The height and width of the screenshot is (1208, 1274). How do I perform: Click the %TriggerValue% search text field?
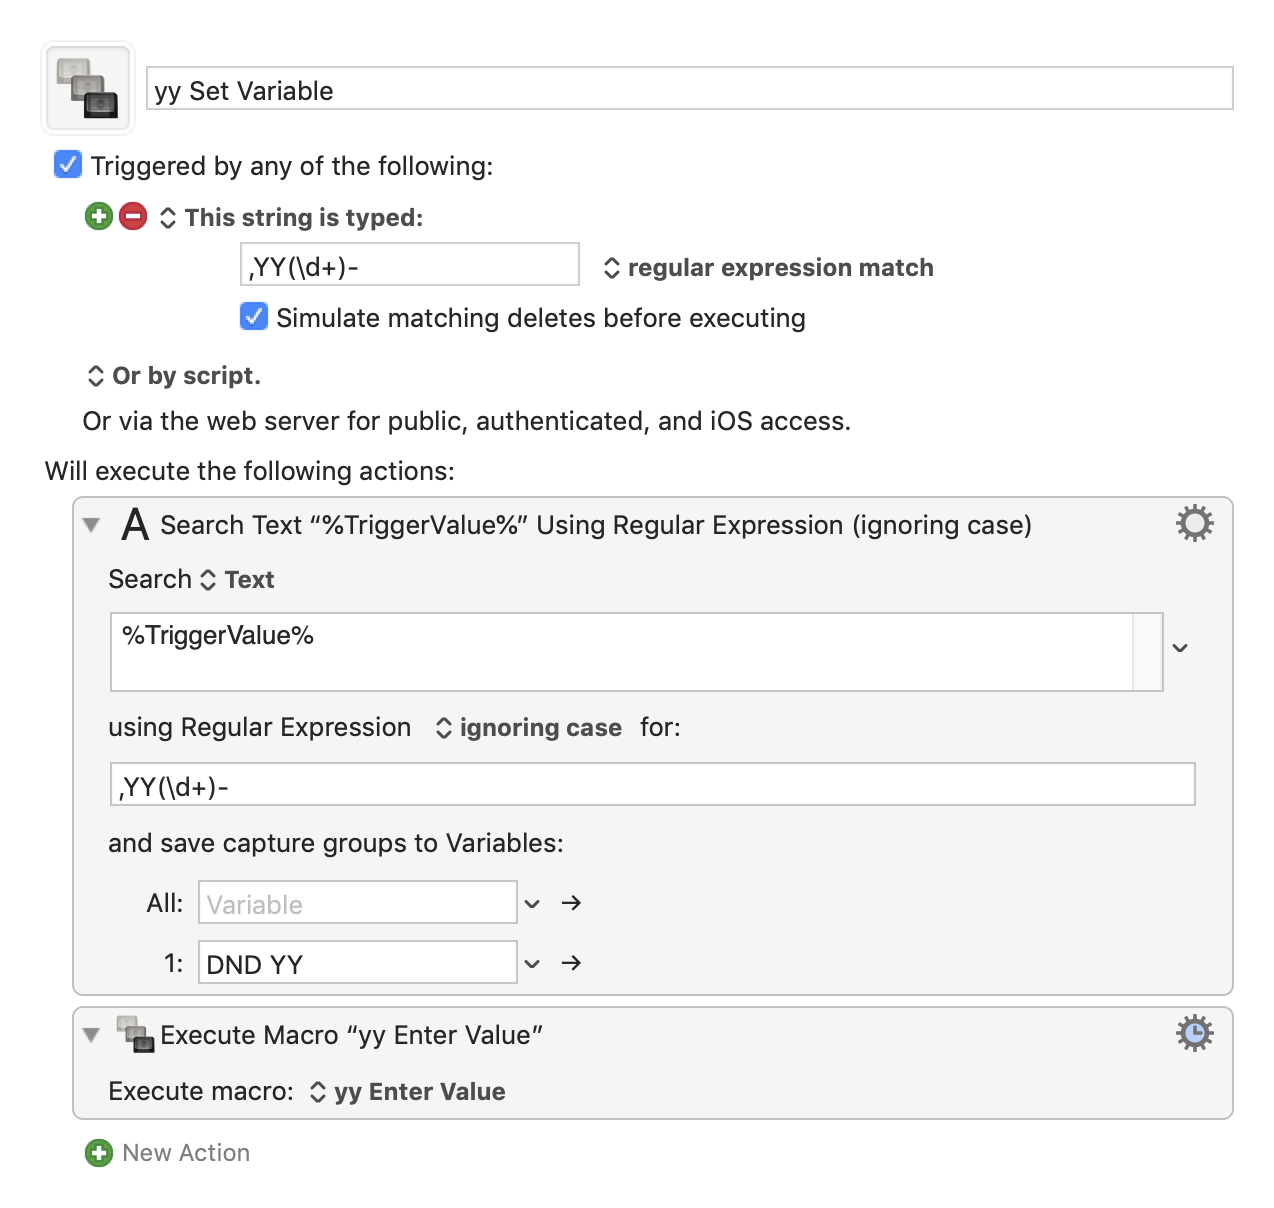click(x=636, y=652)
